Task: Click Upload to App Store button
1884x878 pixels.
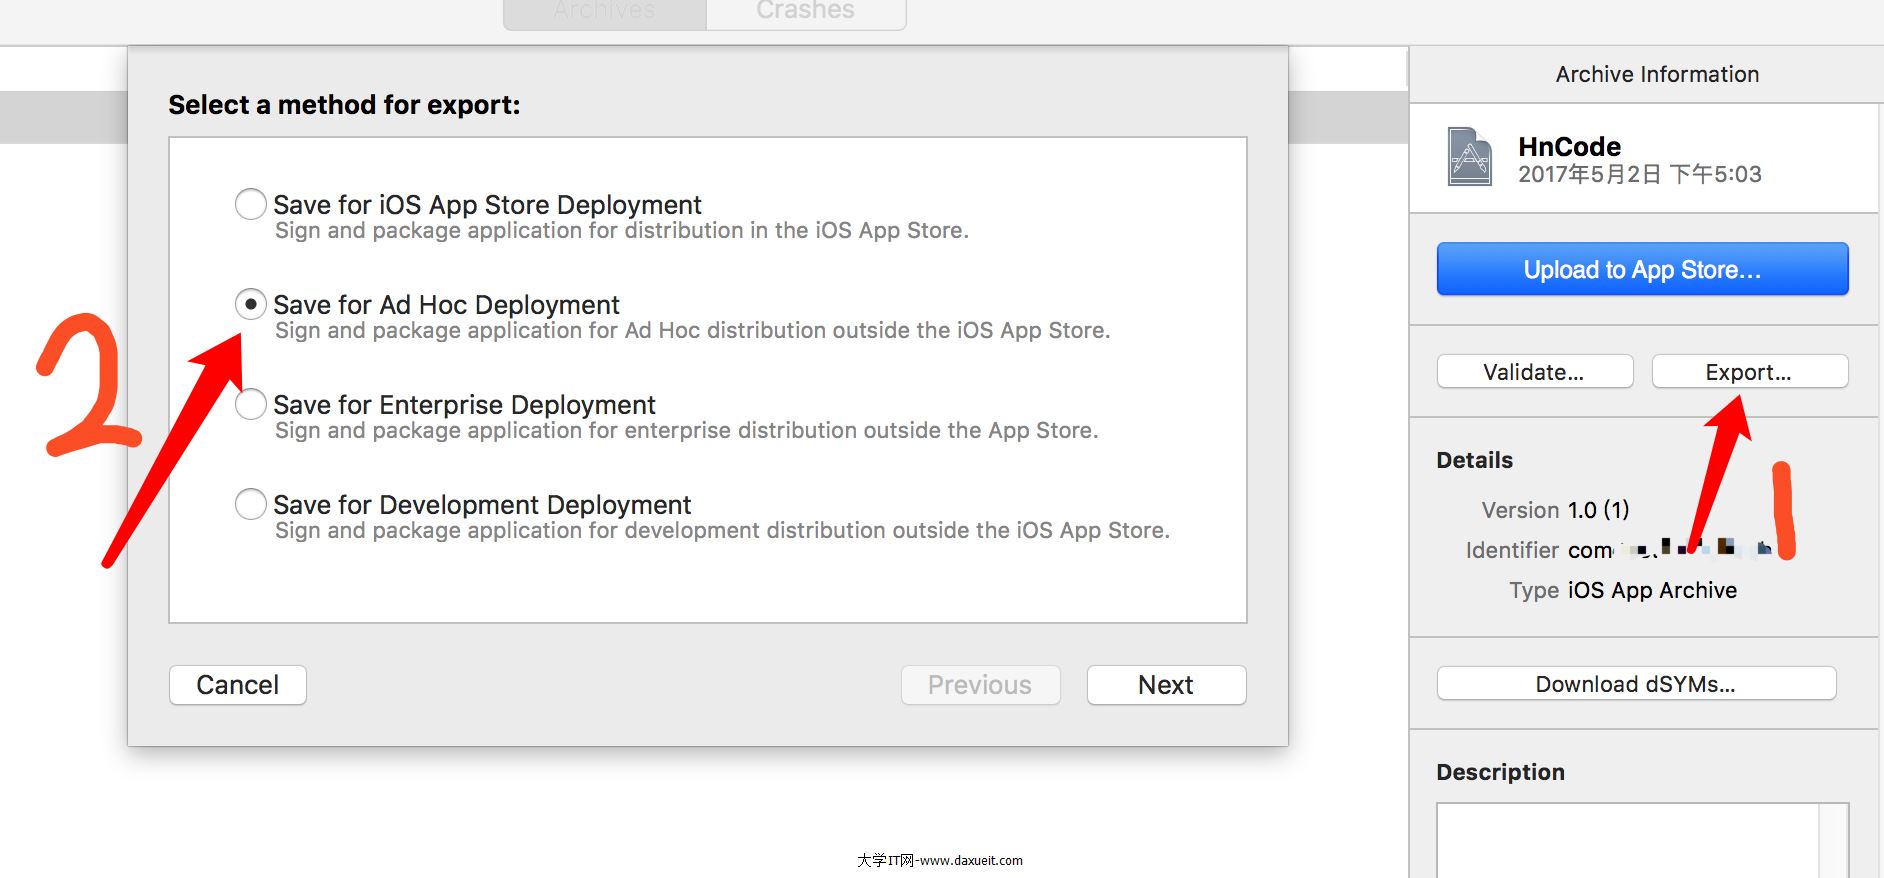Action: (1642, 269)
